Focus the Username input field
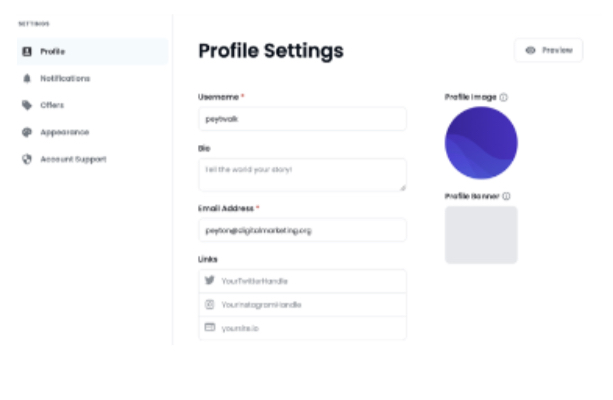 coord(302,119)
